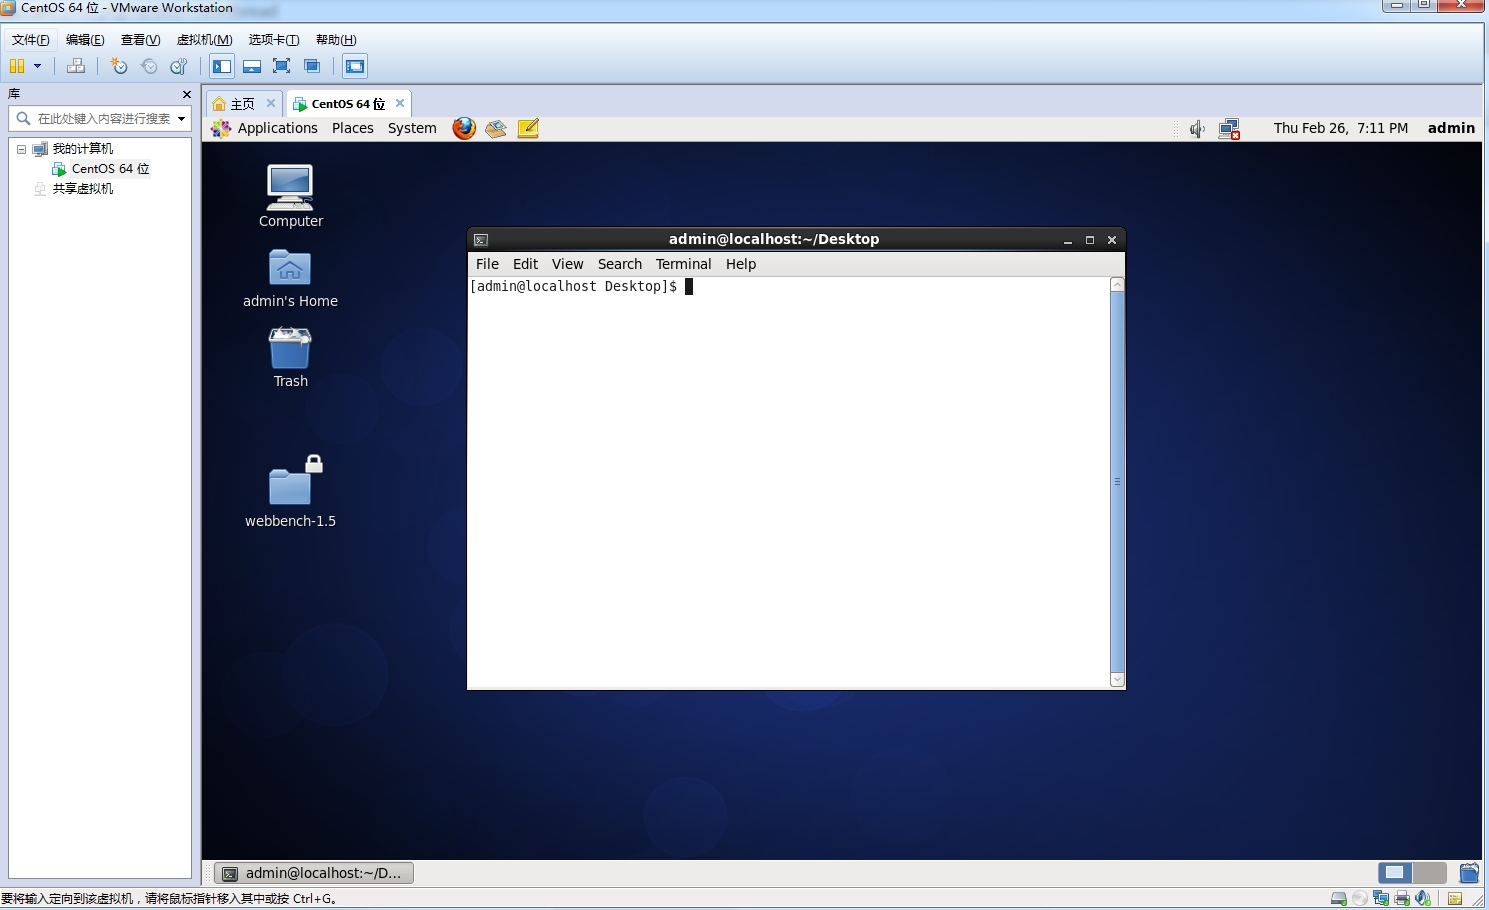Open the 虚拟机(M) menu
Screen dimensions: 1489x910
[x=205, y=40]
